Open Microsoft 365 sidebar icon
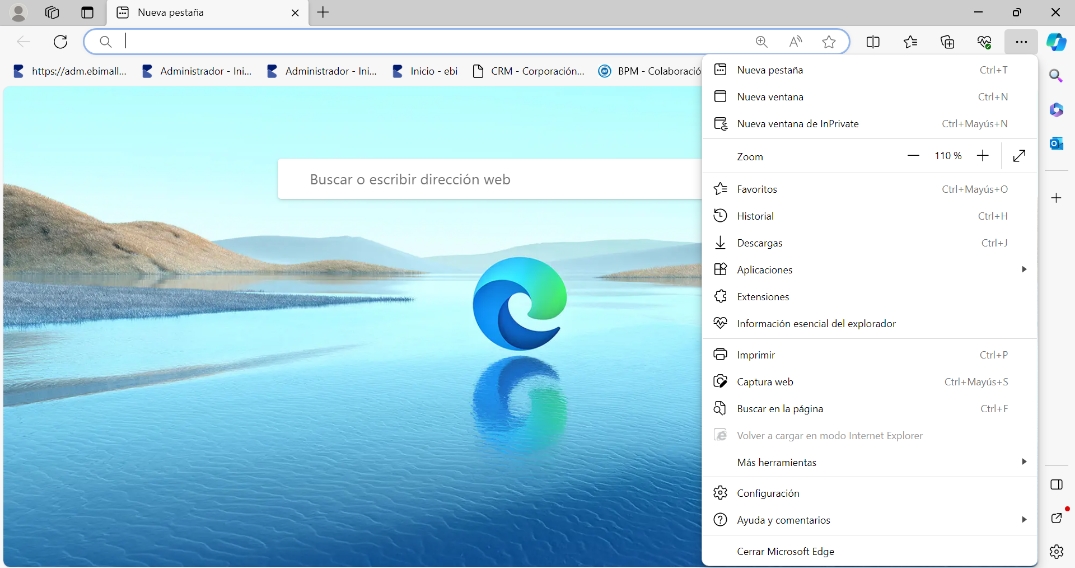 [1056, 109]
